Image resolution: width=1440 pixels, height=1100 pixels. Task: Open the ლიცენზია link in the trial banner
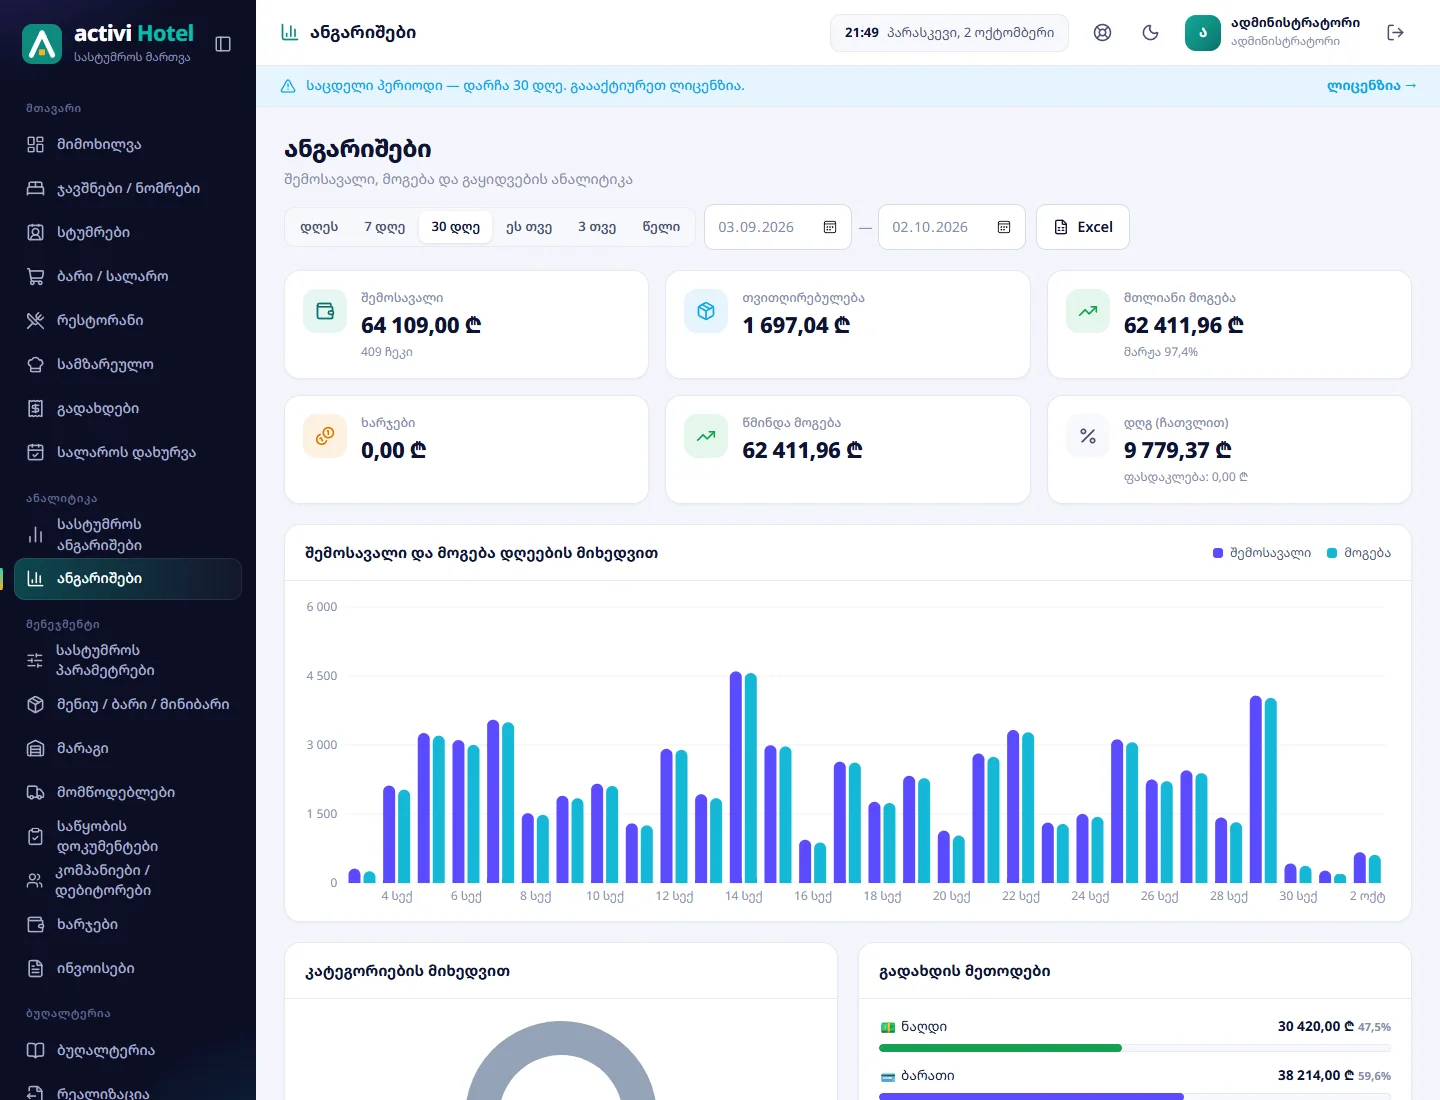point(1371,86)
